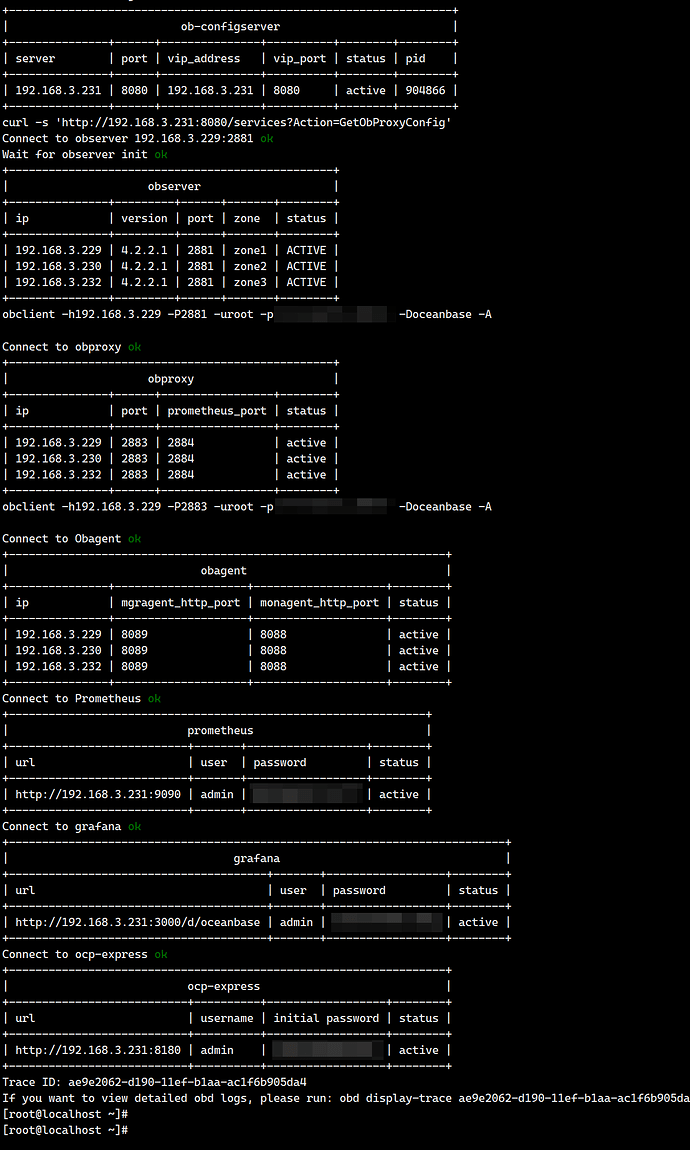
Task: Open the ocp-express URL http://192.168.3.231:8180
Action: (98, 1050)
